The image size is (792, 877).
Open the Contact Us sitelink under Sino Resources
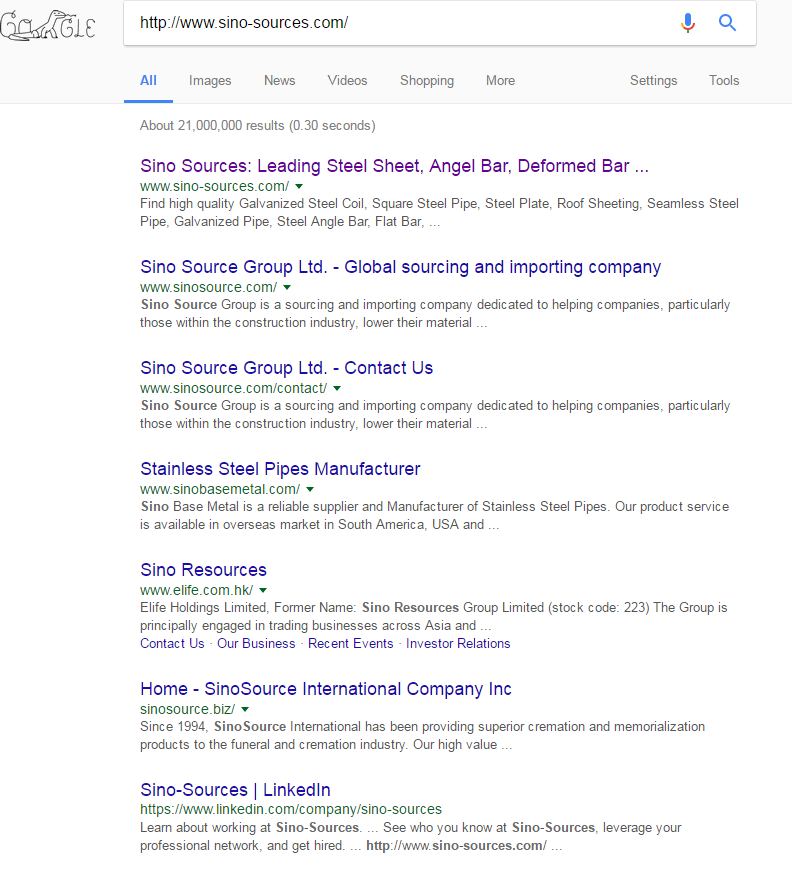172,644
